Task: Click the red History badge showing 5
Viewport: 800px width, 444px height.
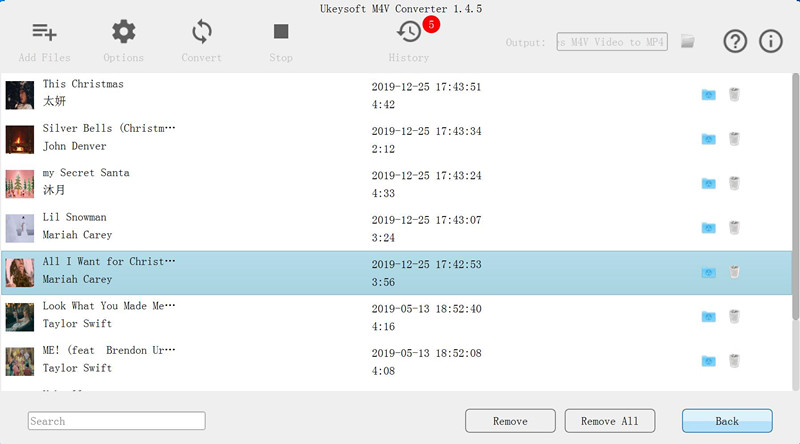Action: [x=431, y=24]
